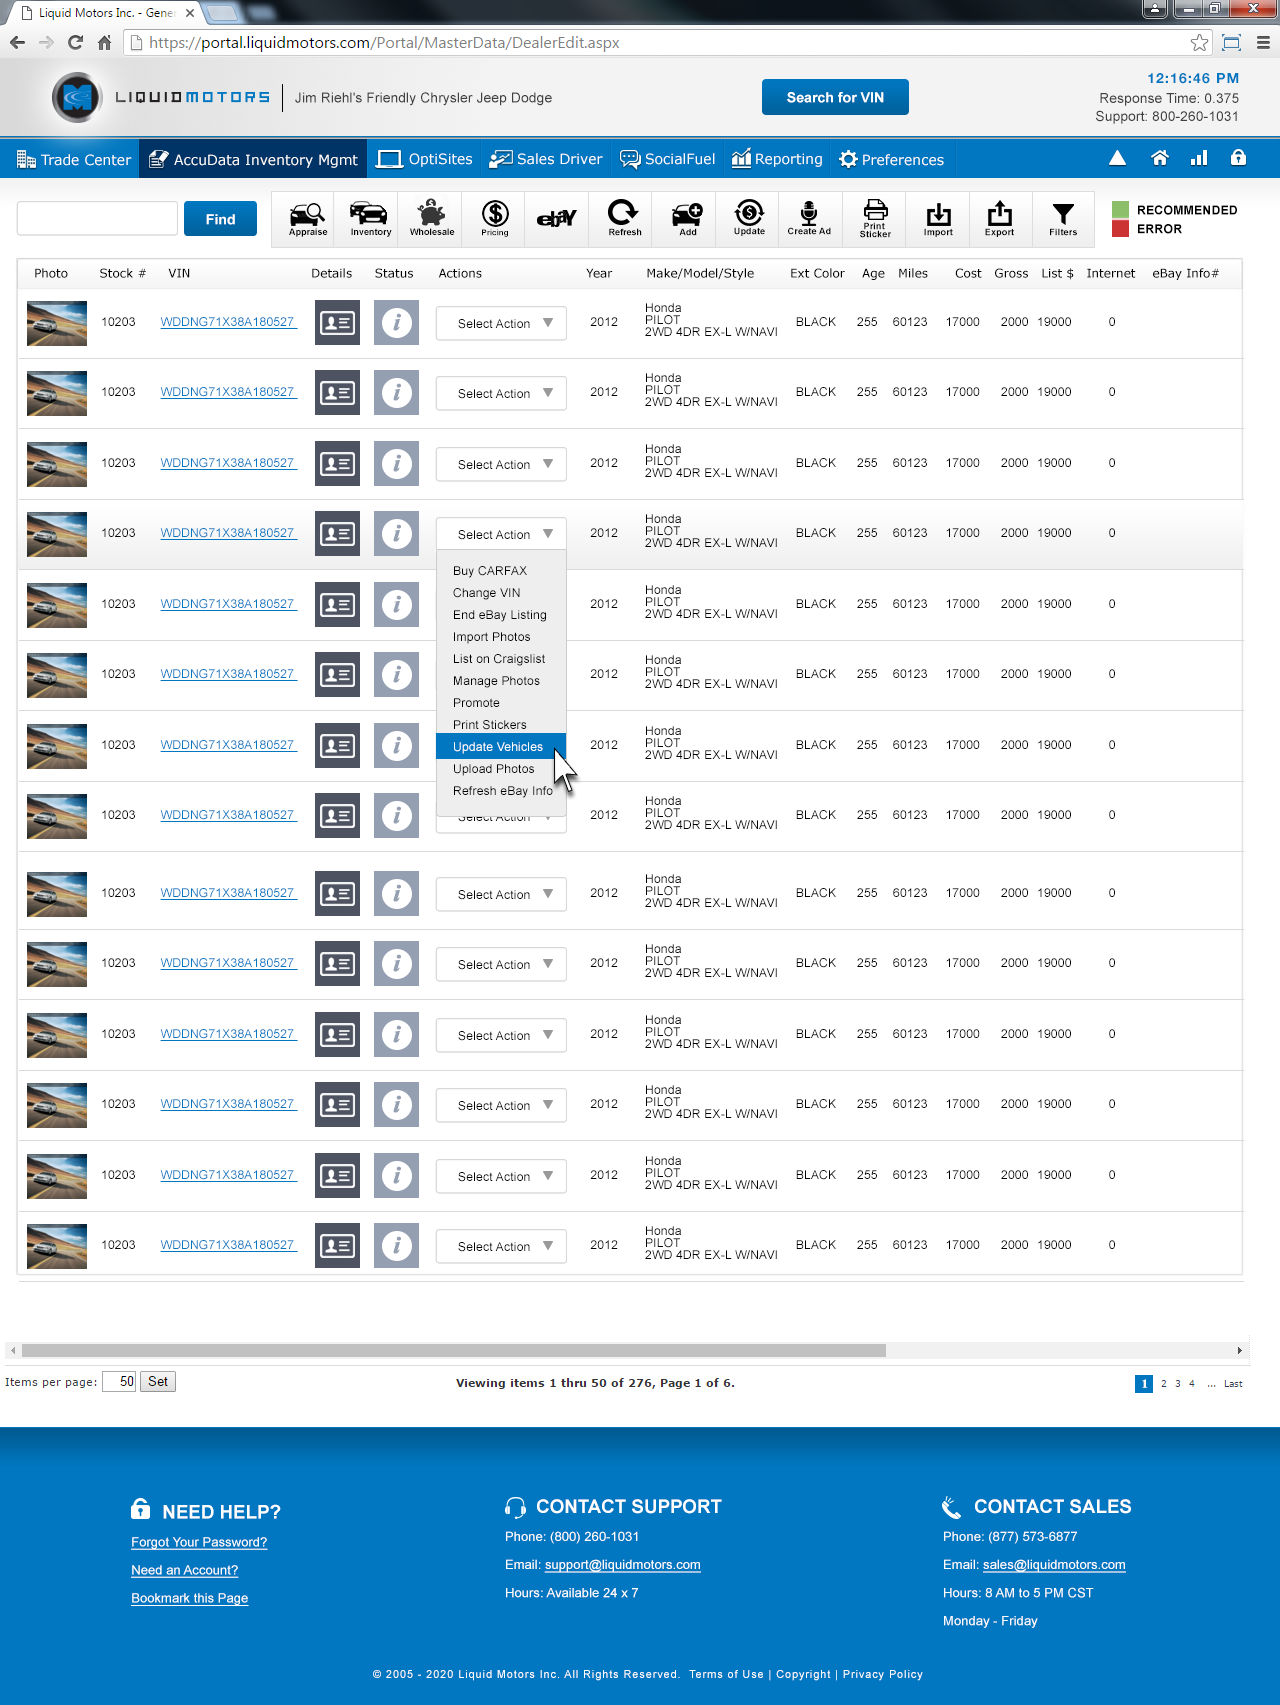Open the Wholesale piggy bank icon
The image size is (1280, 1705).
[x=432, y=218]
